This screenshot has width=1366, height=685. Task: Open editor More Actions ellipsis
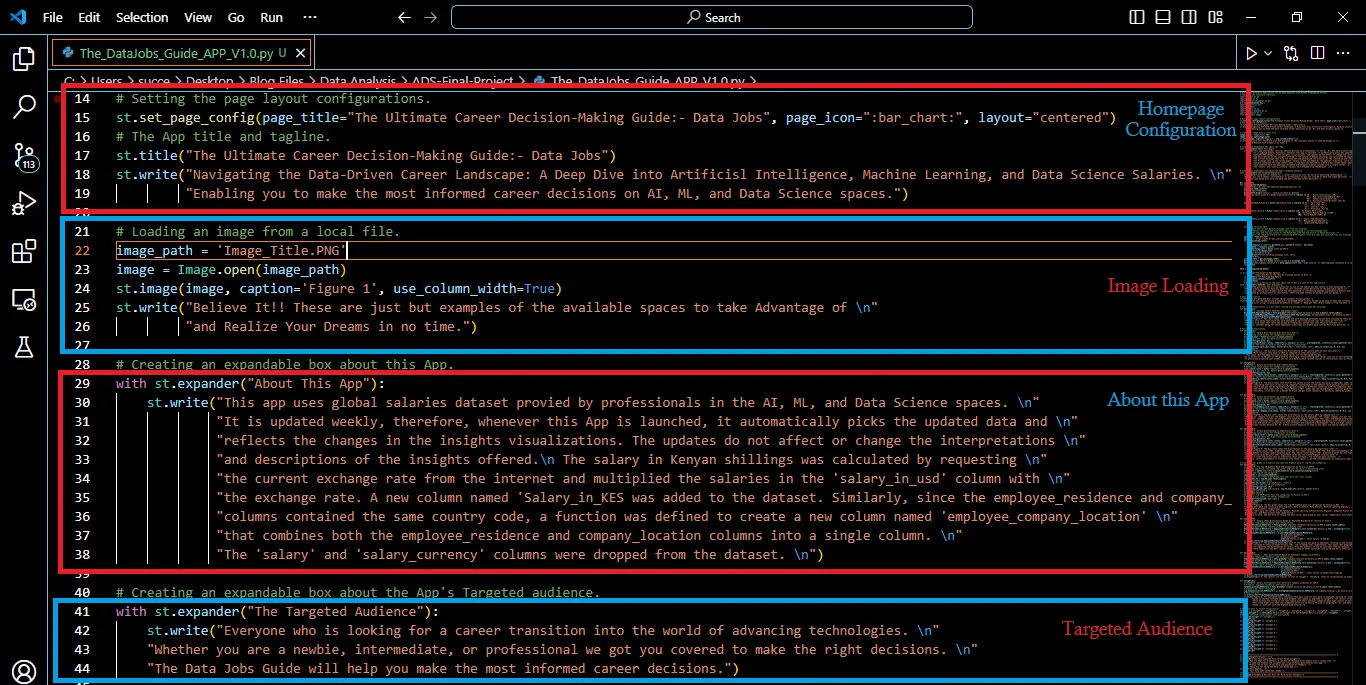1343,53
